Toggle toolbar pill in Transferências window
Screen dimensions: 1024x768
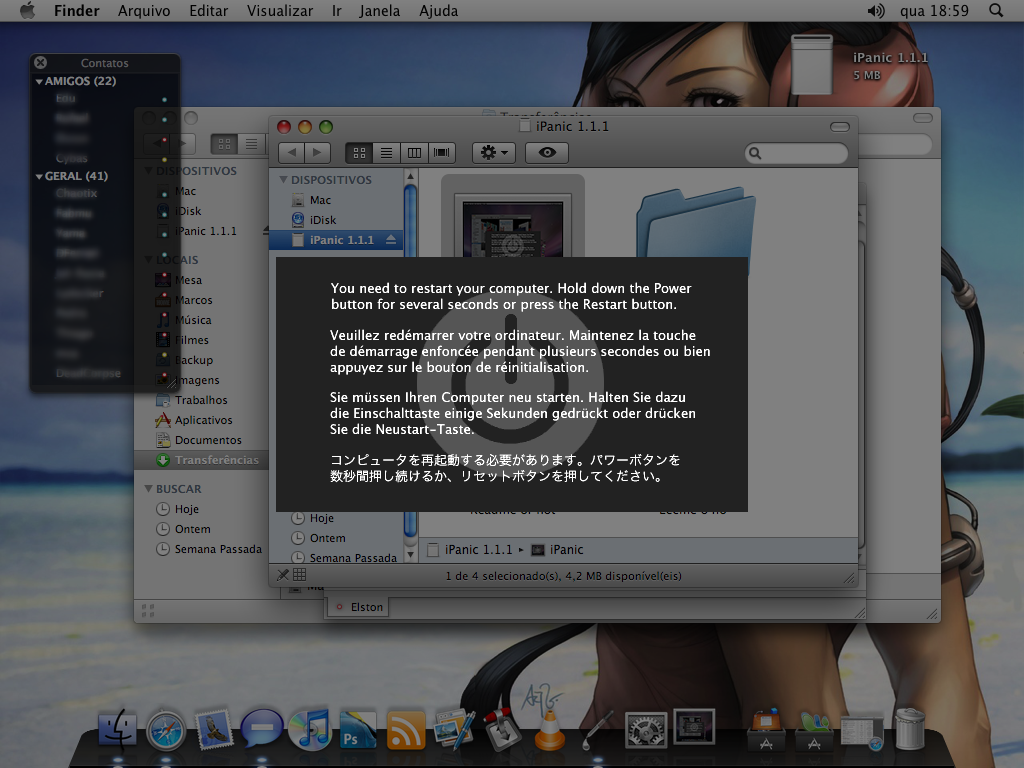922,118
